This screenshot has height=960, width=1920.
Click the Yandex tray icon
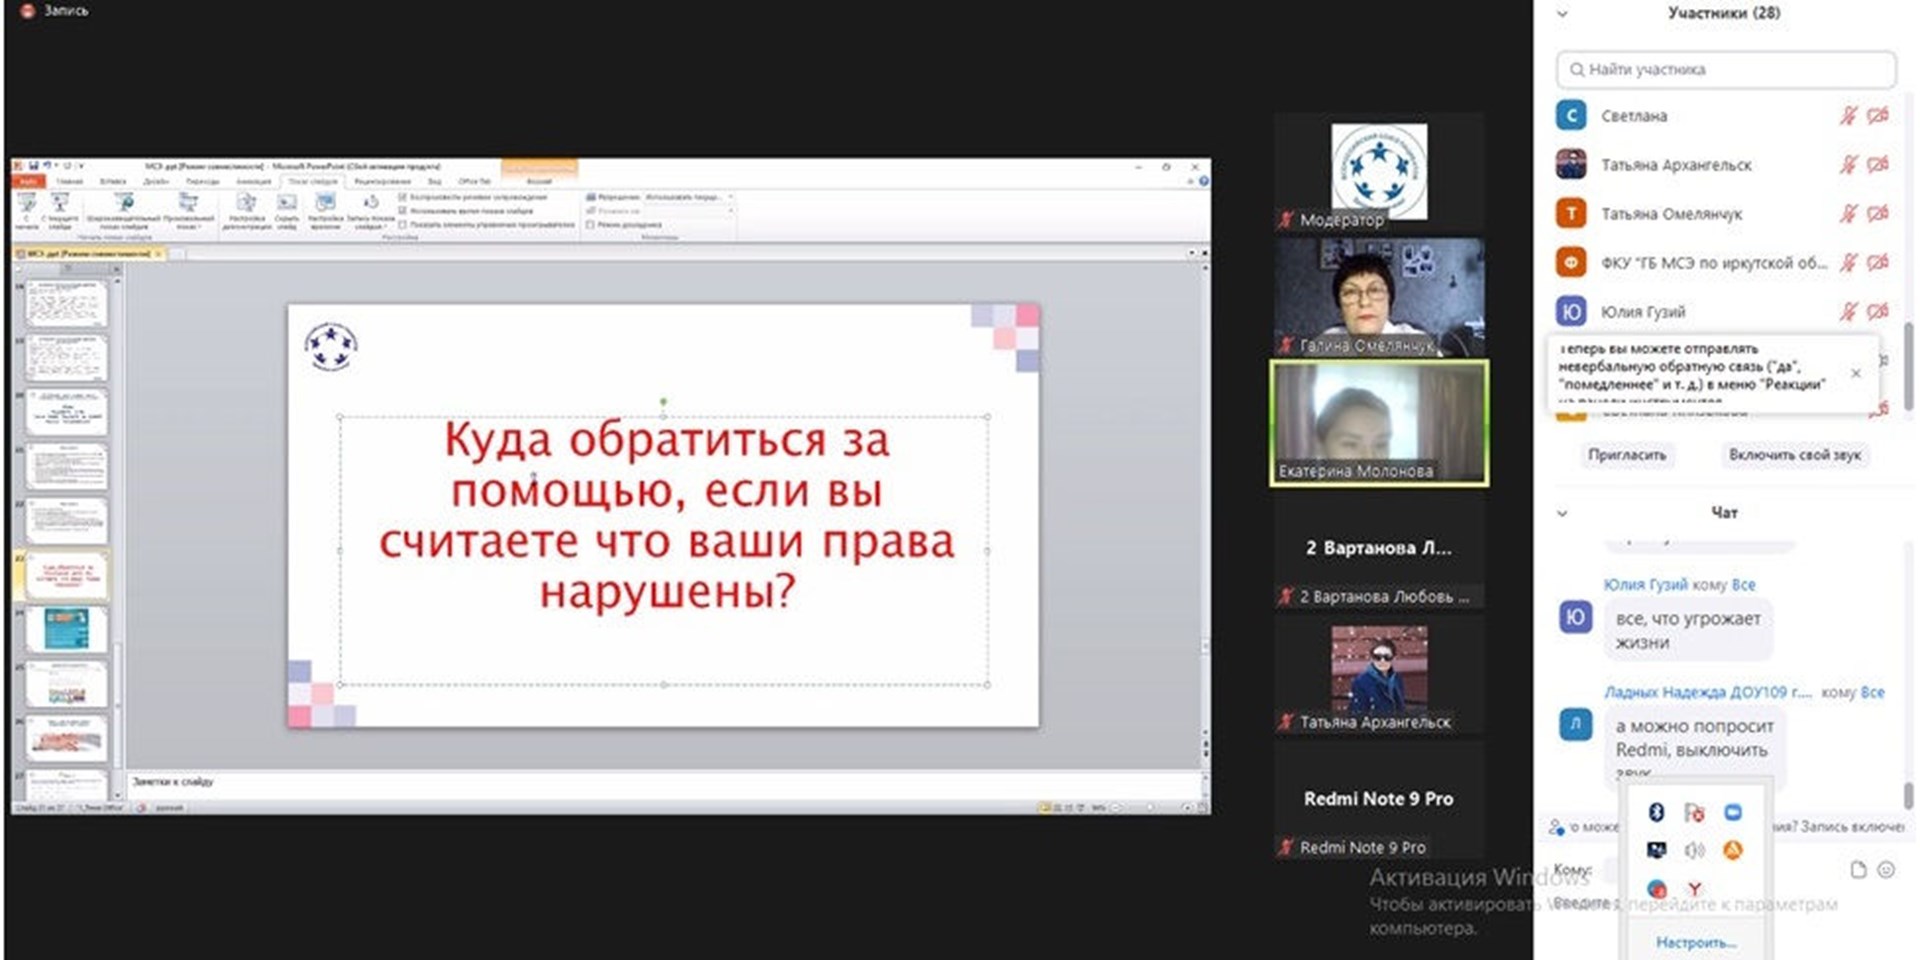coord(1695,888)
